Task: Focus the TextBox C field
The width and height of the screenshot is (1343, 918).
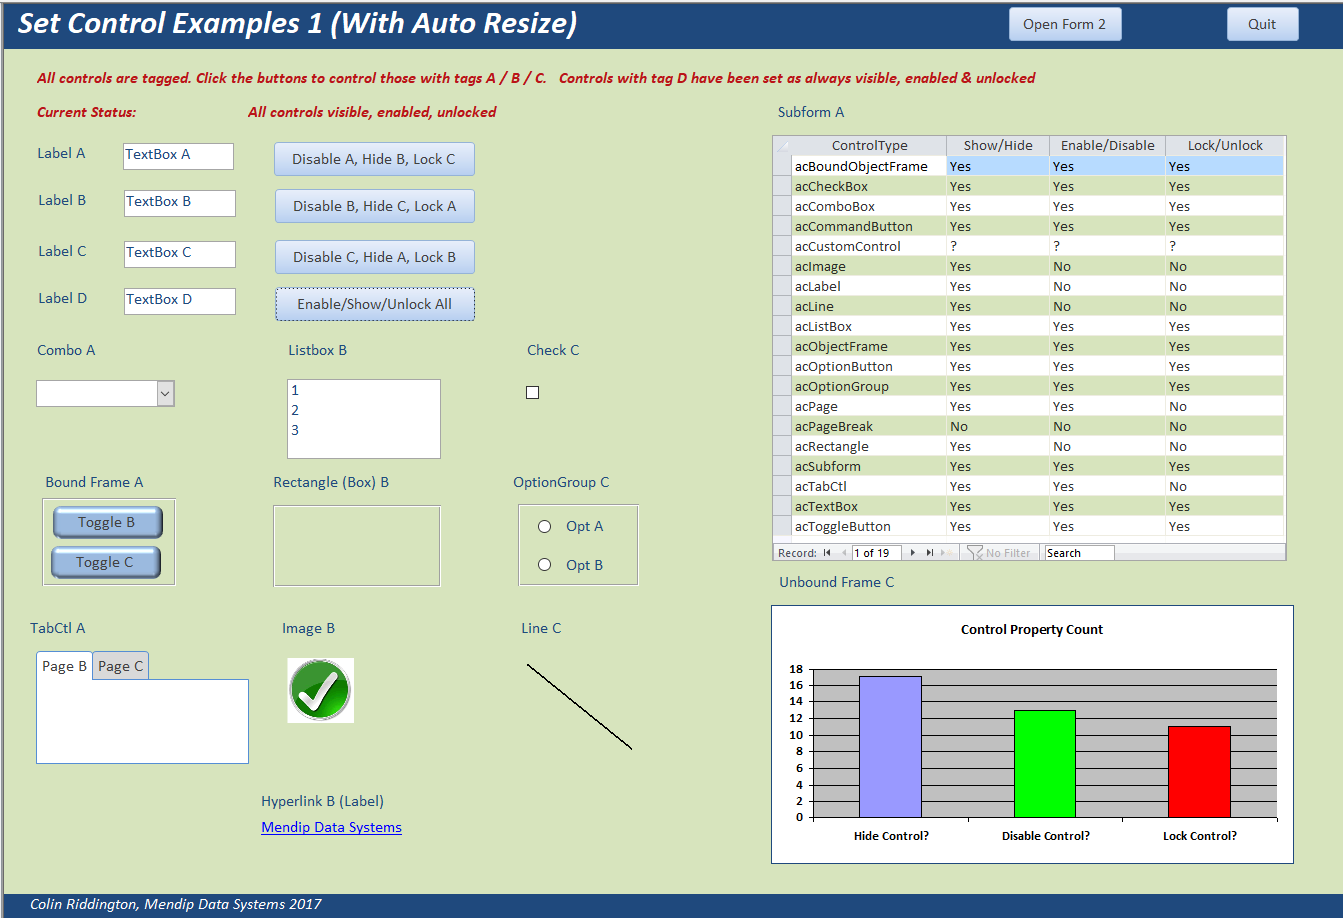Action: point(180,254)
